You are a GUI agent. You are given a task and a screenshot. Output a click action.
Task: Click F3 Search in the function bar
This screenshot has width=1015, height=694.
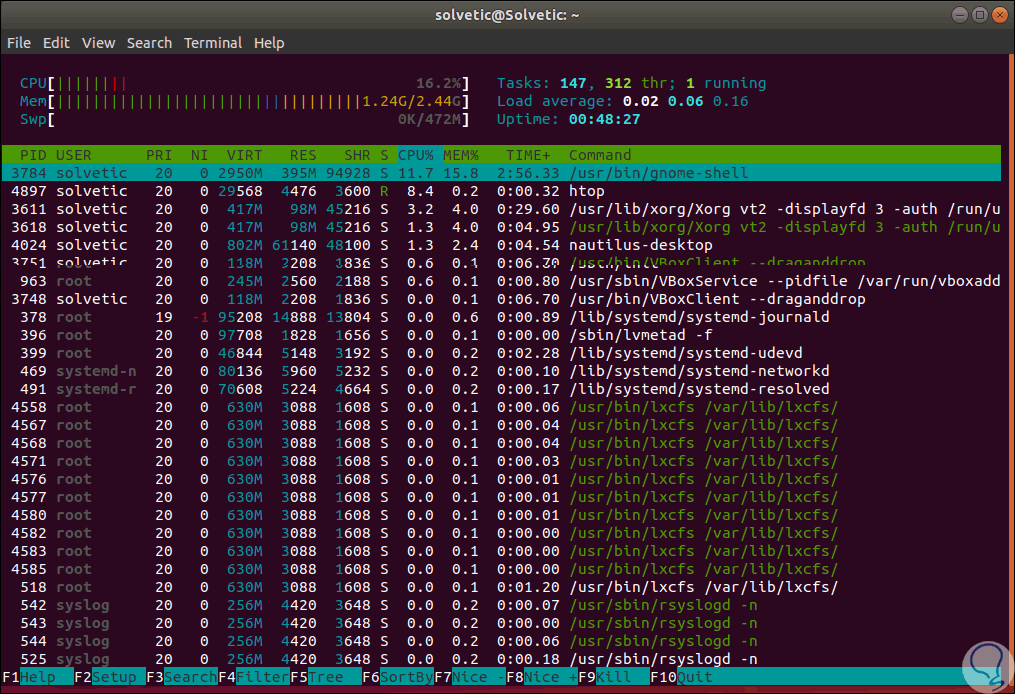pos(181,677)
